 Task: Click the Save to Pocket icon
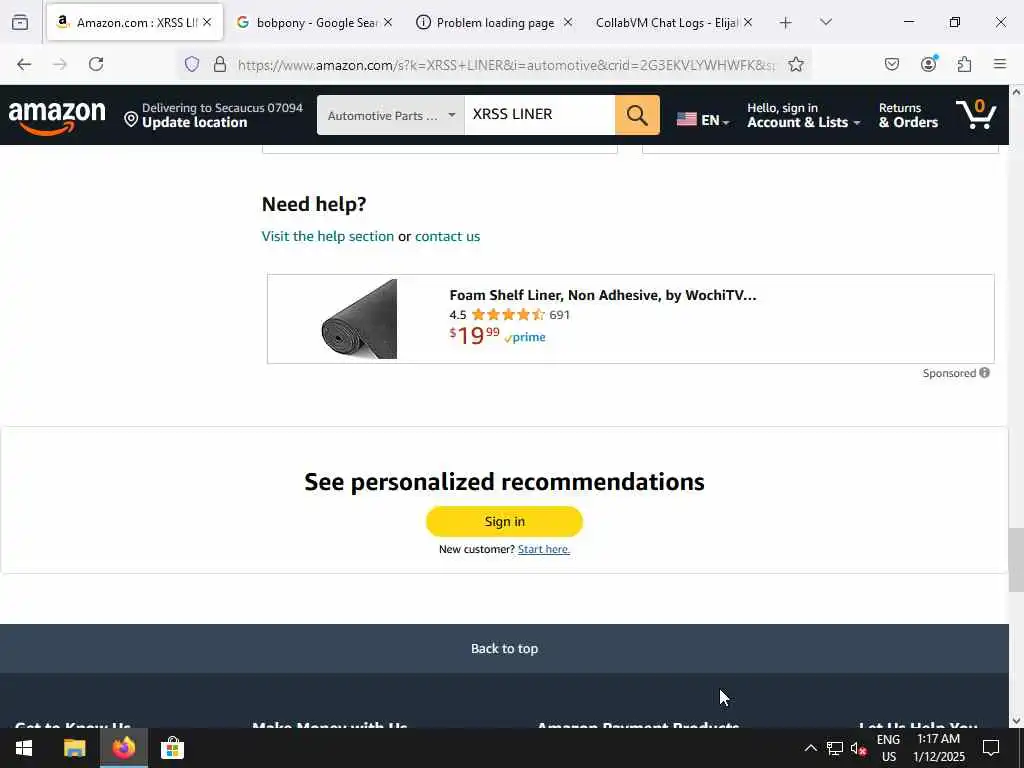point(891,64)
